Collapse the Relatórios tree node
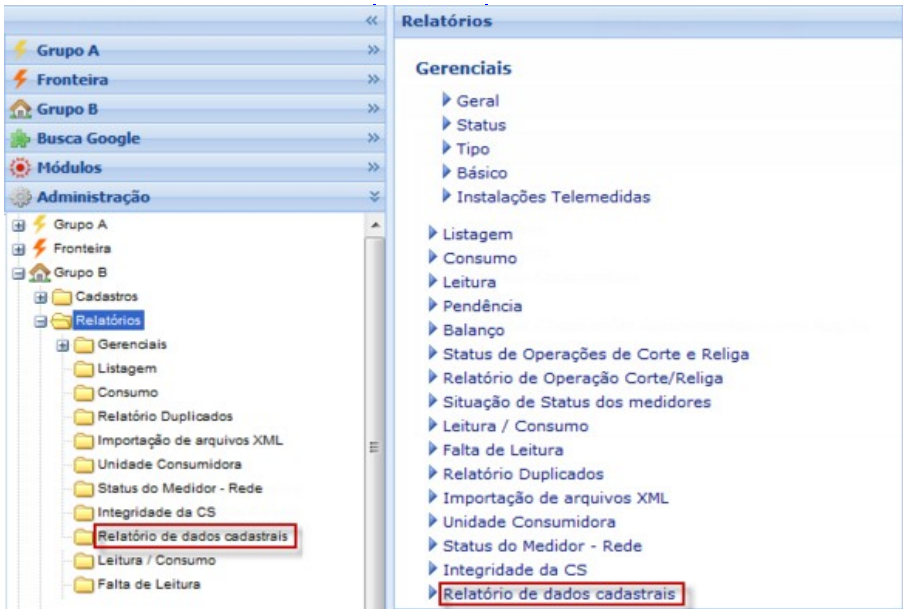 [x=41, y=321]
